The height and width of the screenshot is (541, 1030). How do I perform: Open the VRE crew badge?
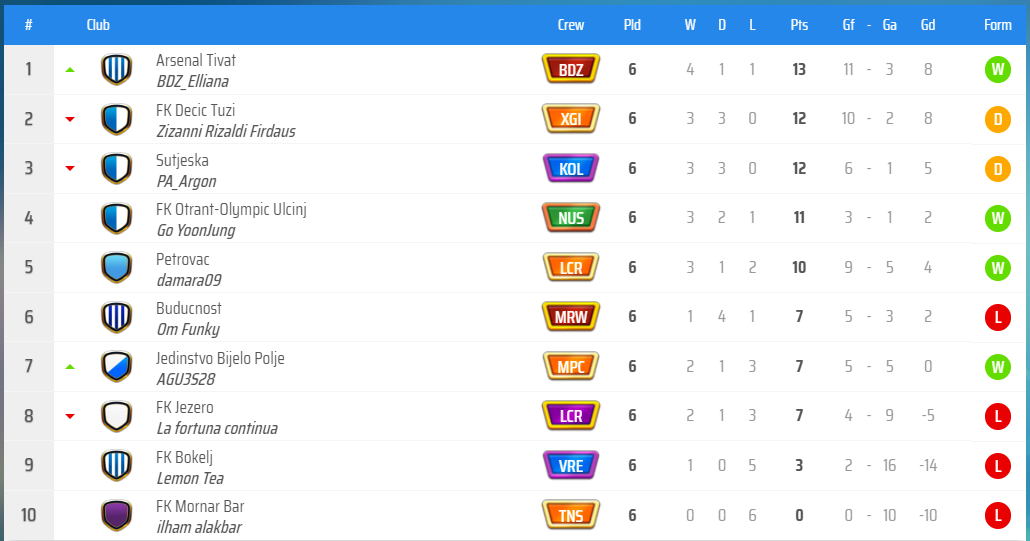tap(571, 466)
